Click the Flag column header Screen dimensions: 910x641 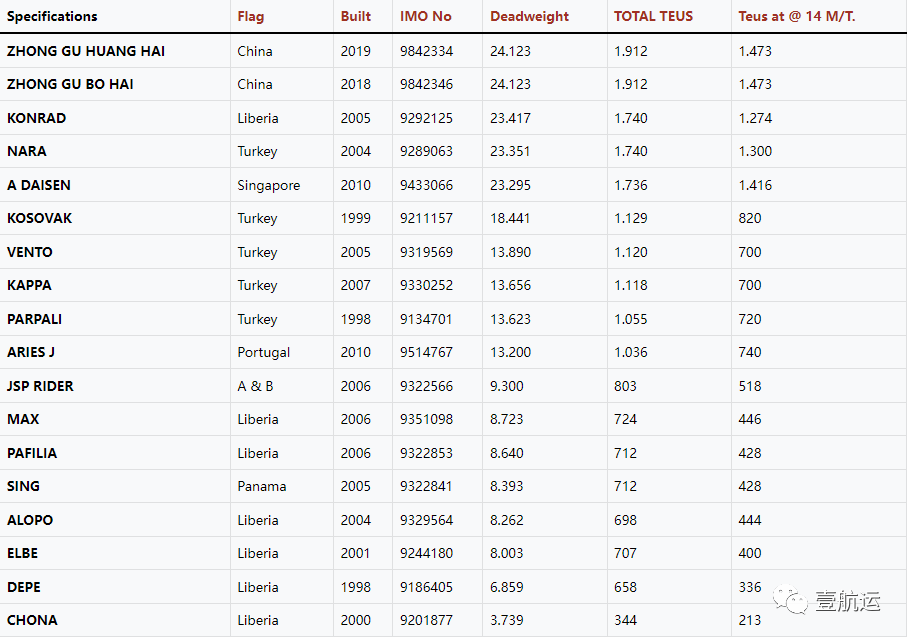coord(251,16)
